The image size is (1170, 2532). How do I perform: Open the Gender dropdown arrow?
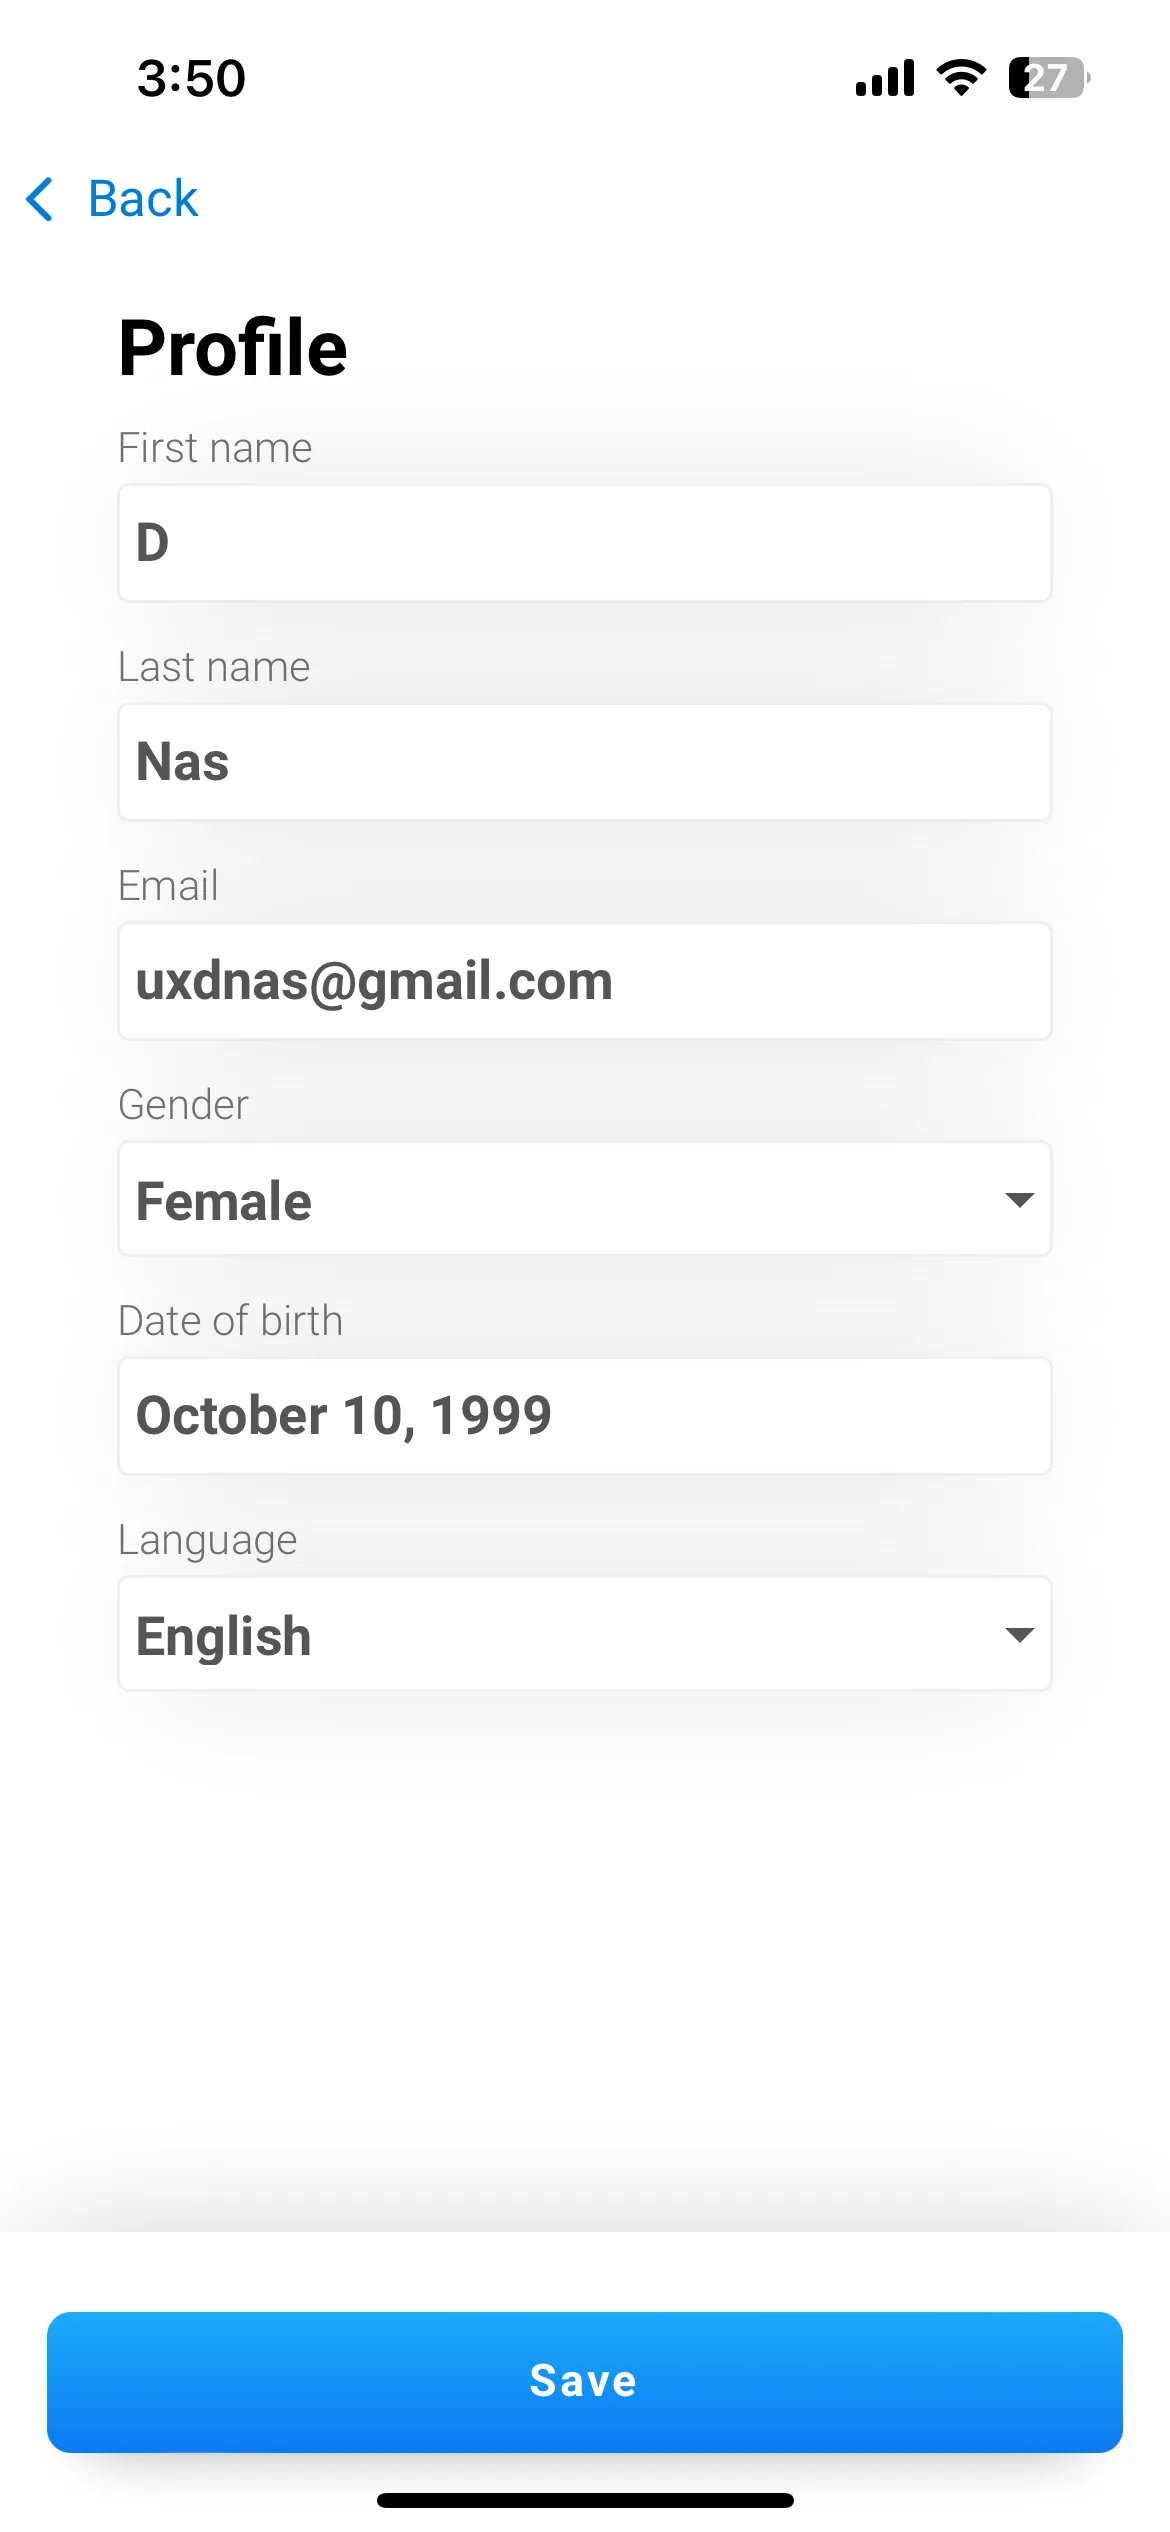coord(1019,1200)
